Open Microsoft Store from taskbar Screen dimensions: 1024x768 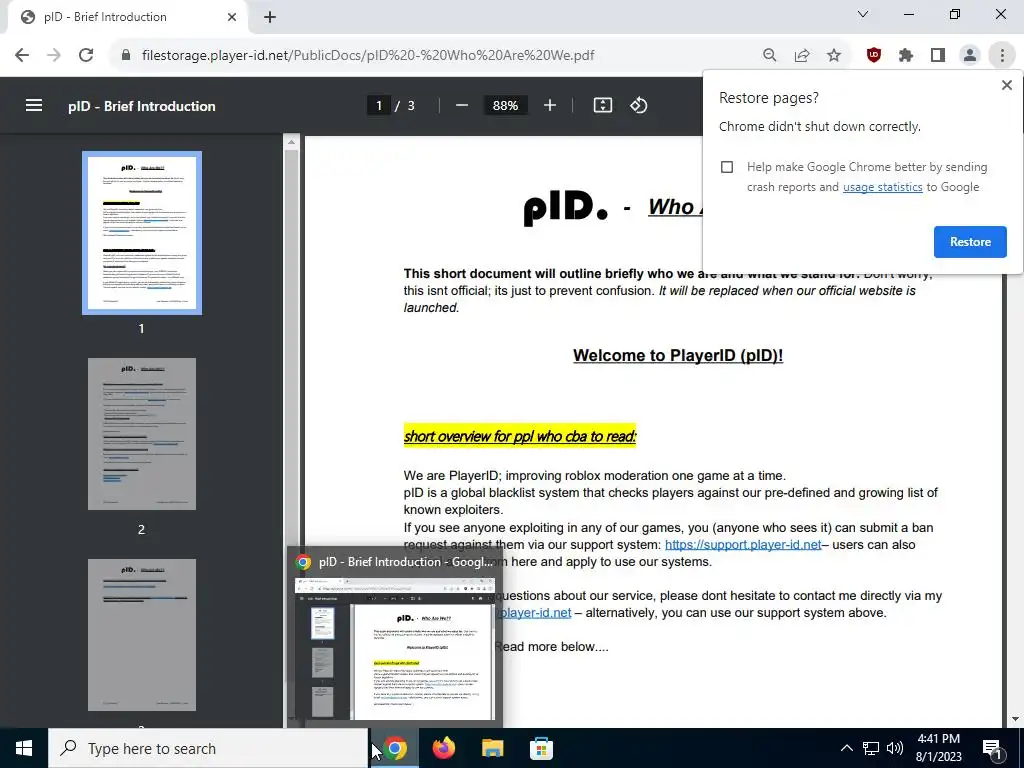click(x=541, y=748)
